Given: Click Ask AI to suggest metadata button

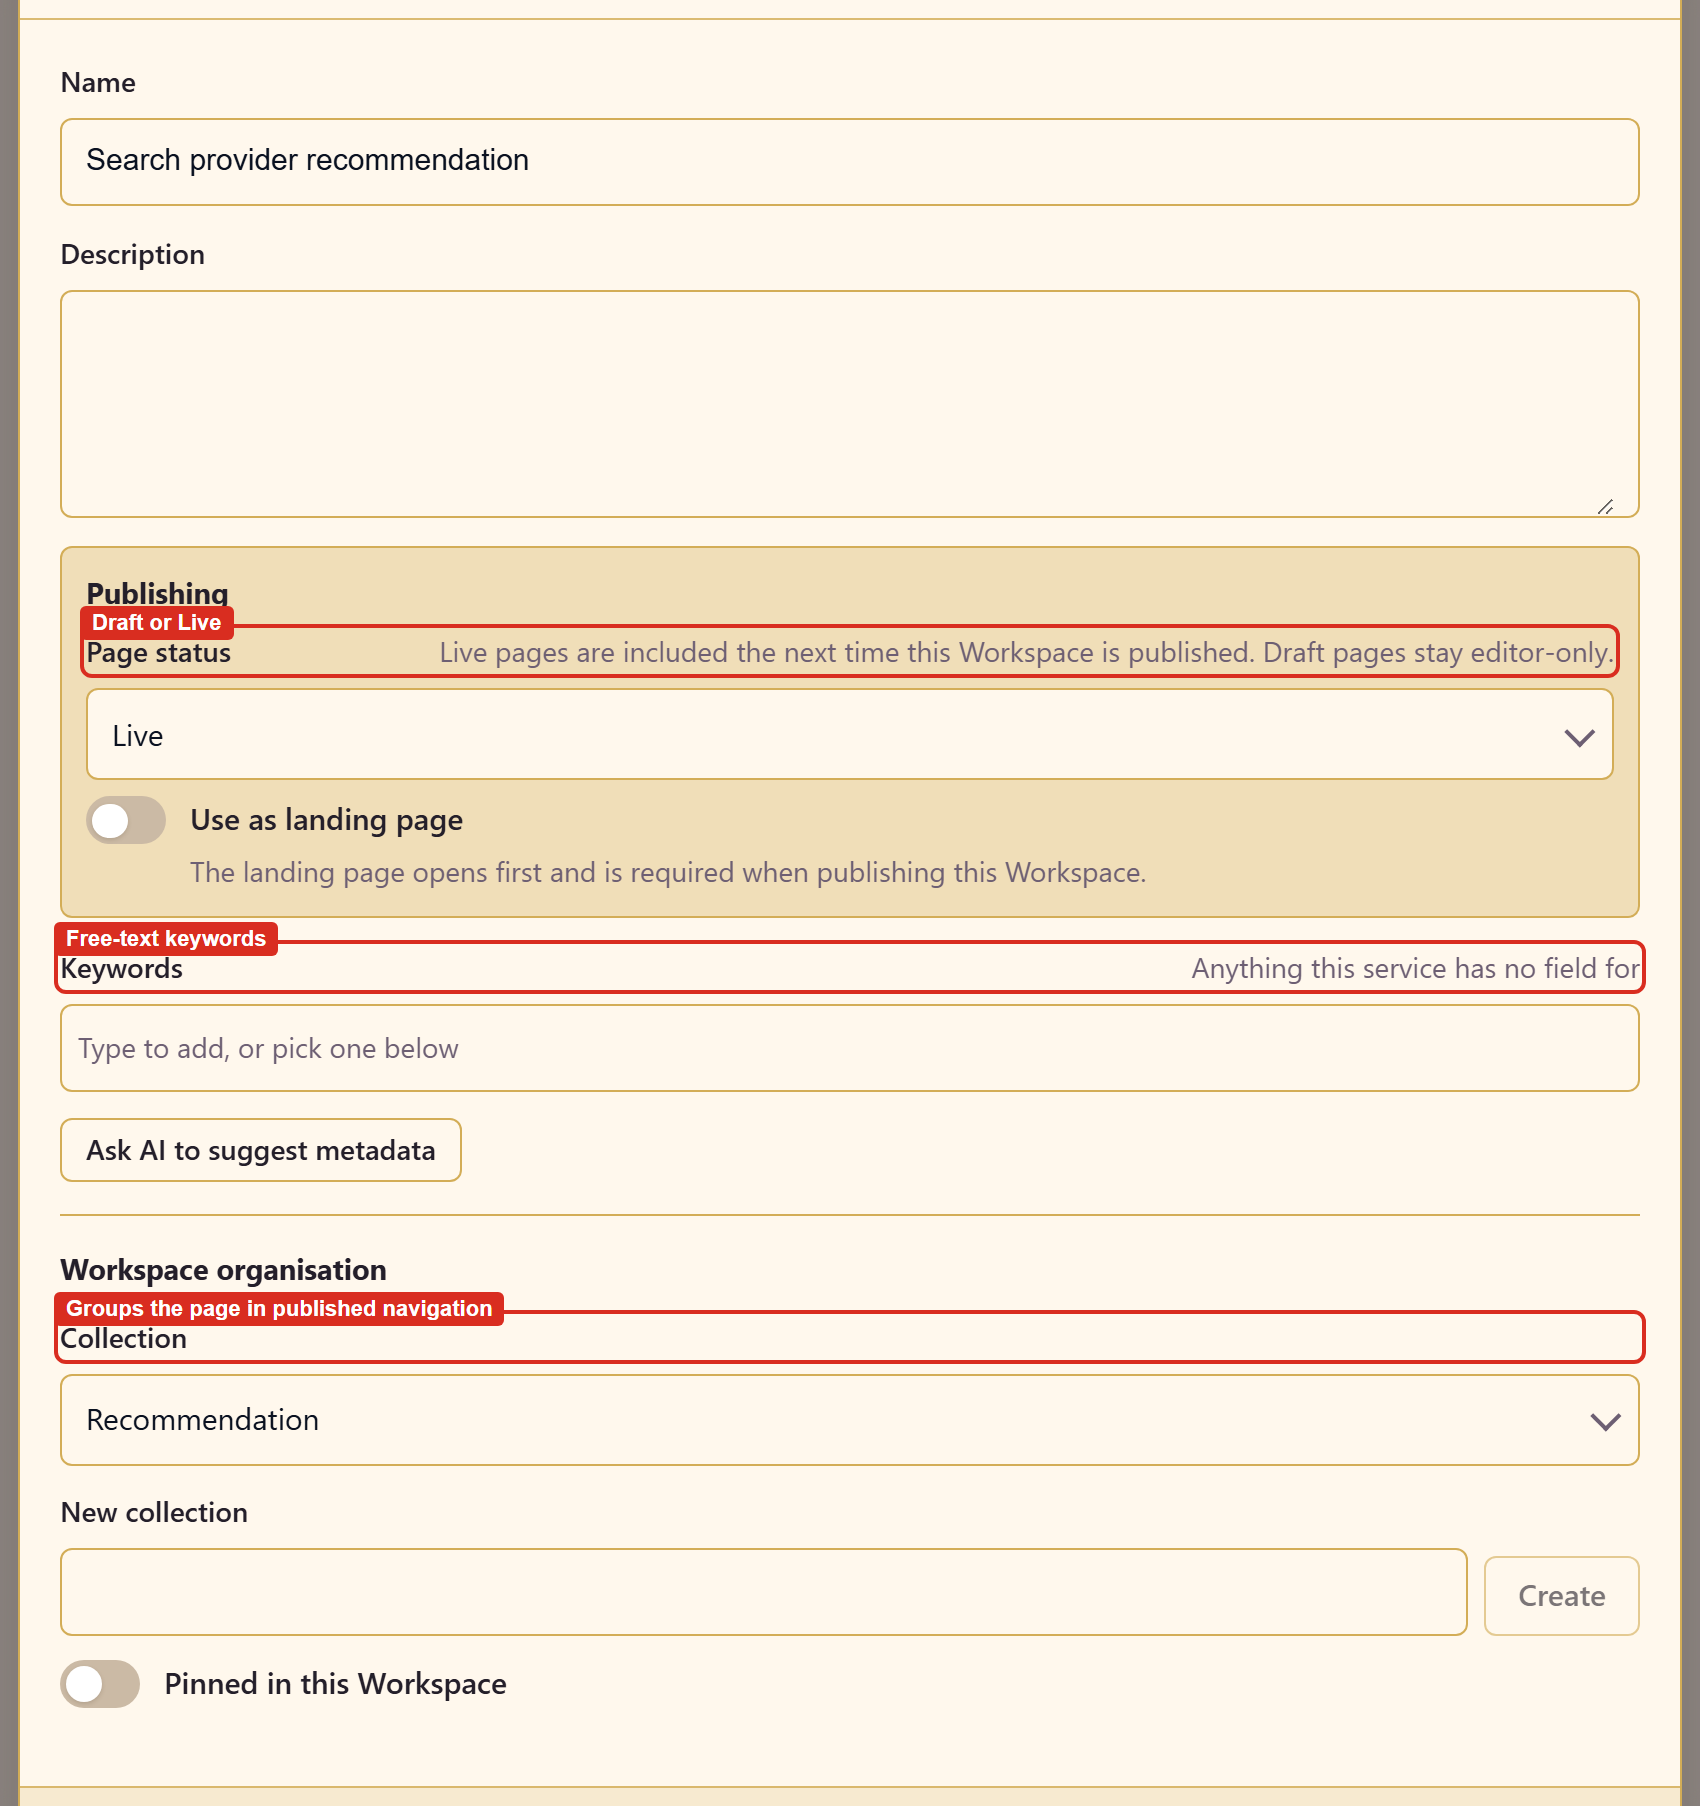Looking at the screenshot, I should pyautogui.click(x=261, y=1150).
